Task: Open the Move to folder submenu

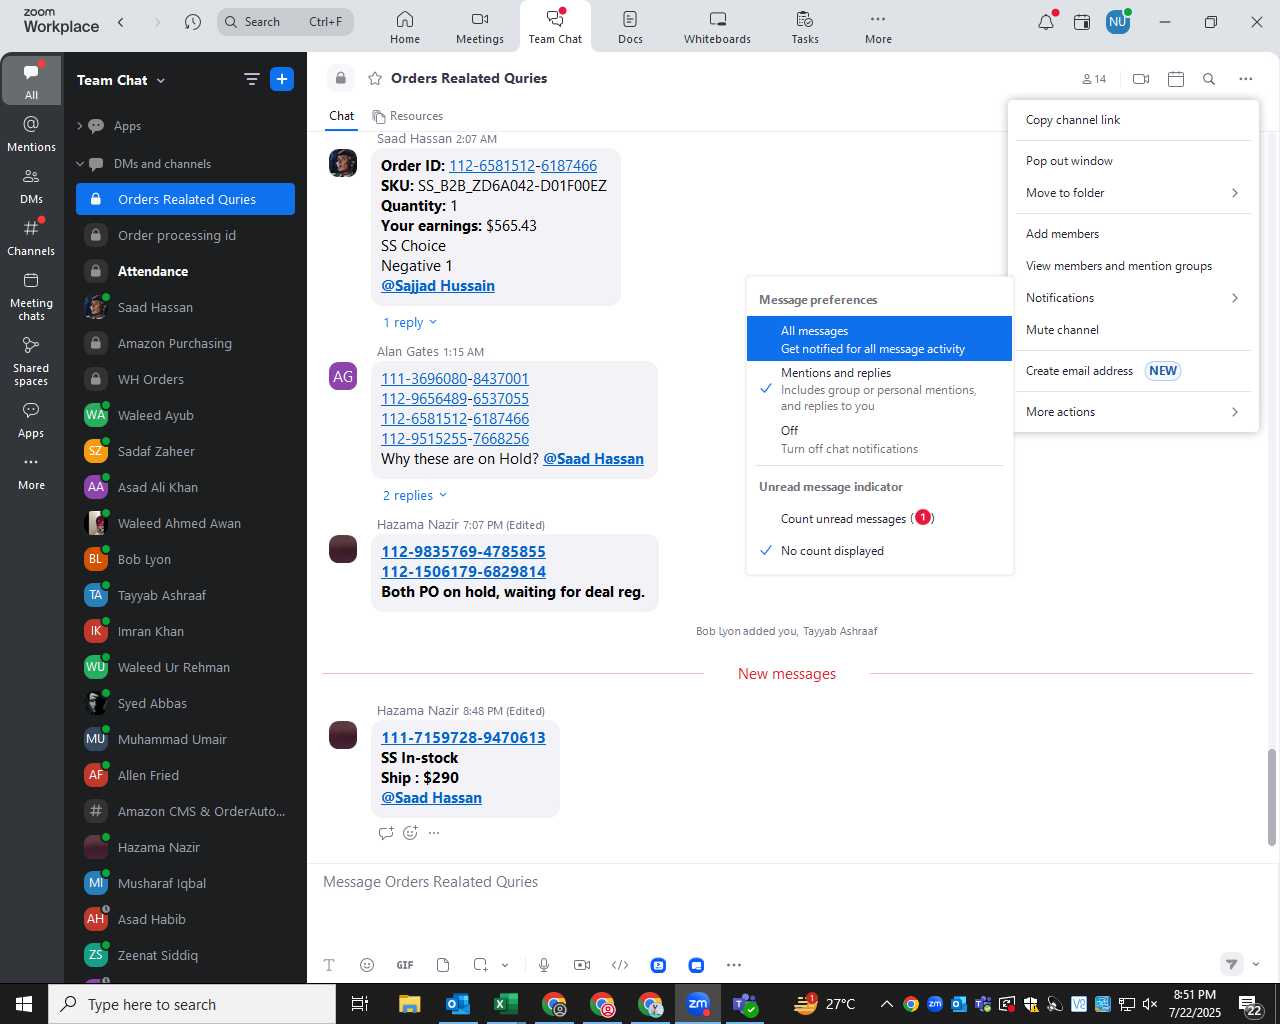Action: [1133, 193]
